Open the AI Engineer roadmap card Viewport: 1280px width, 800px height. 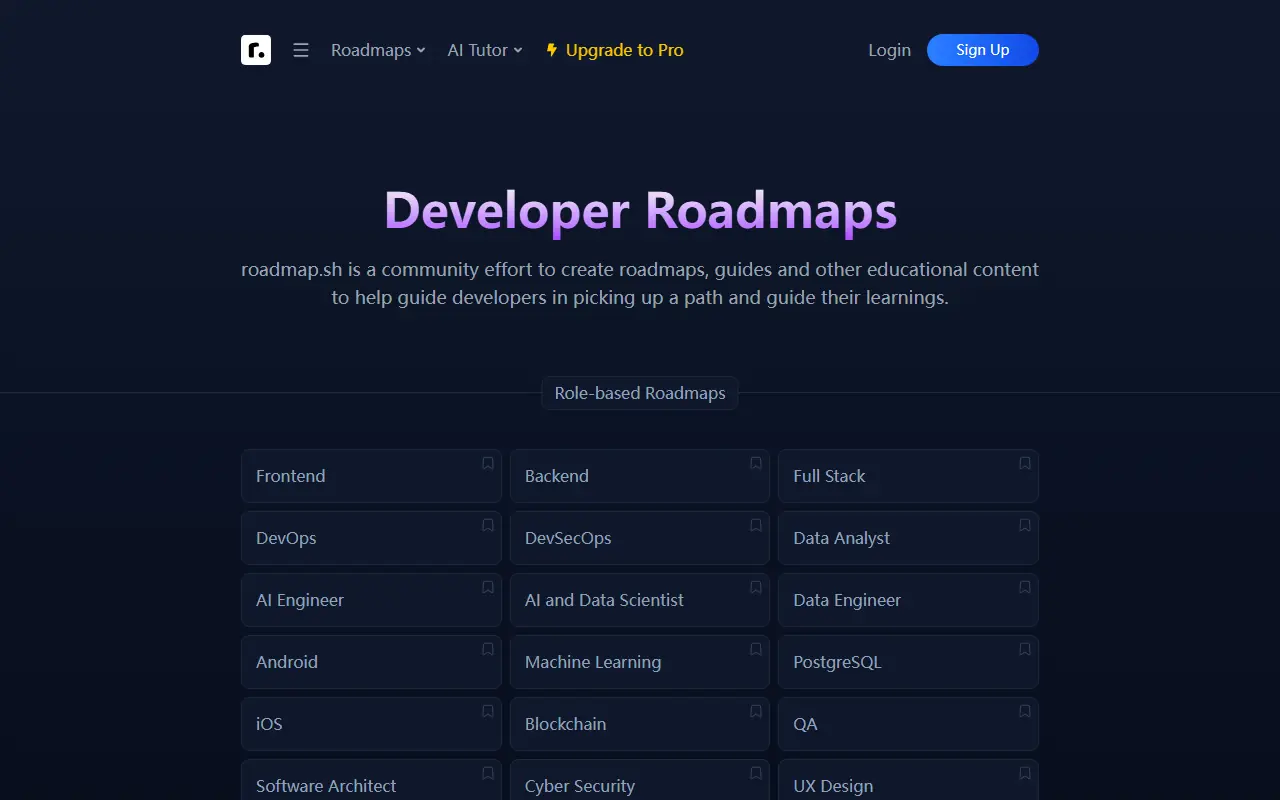371,600
